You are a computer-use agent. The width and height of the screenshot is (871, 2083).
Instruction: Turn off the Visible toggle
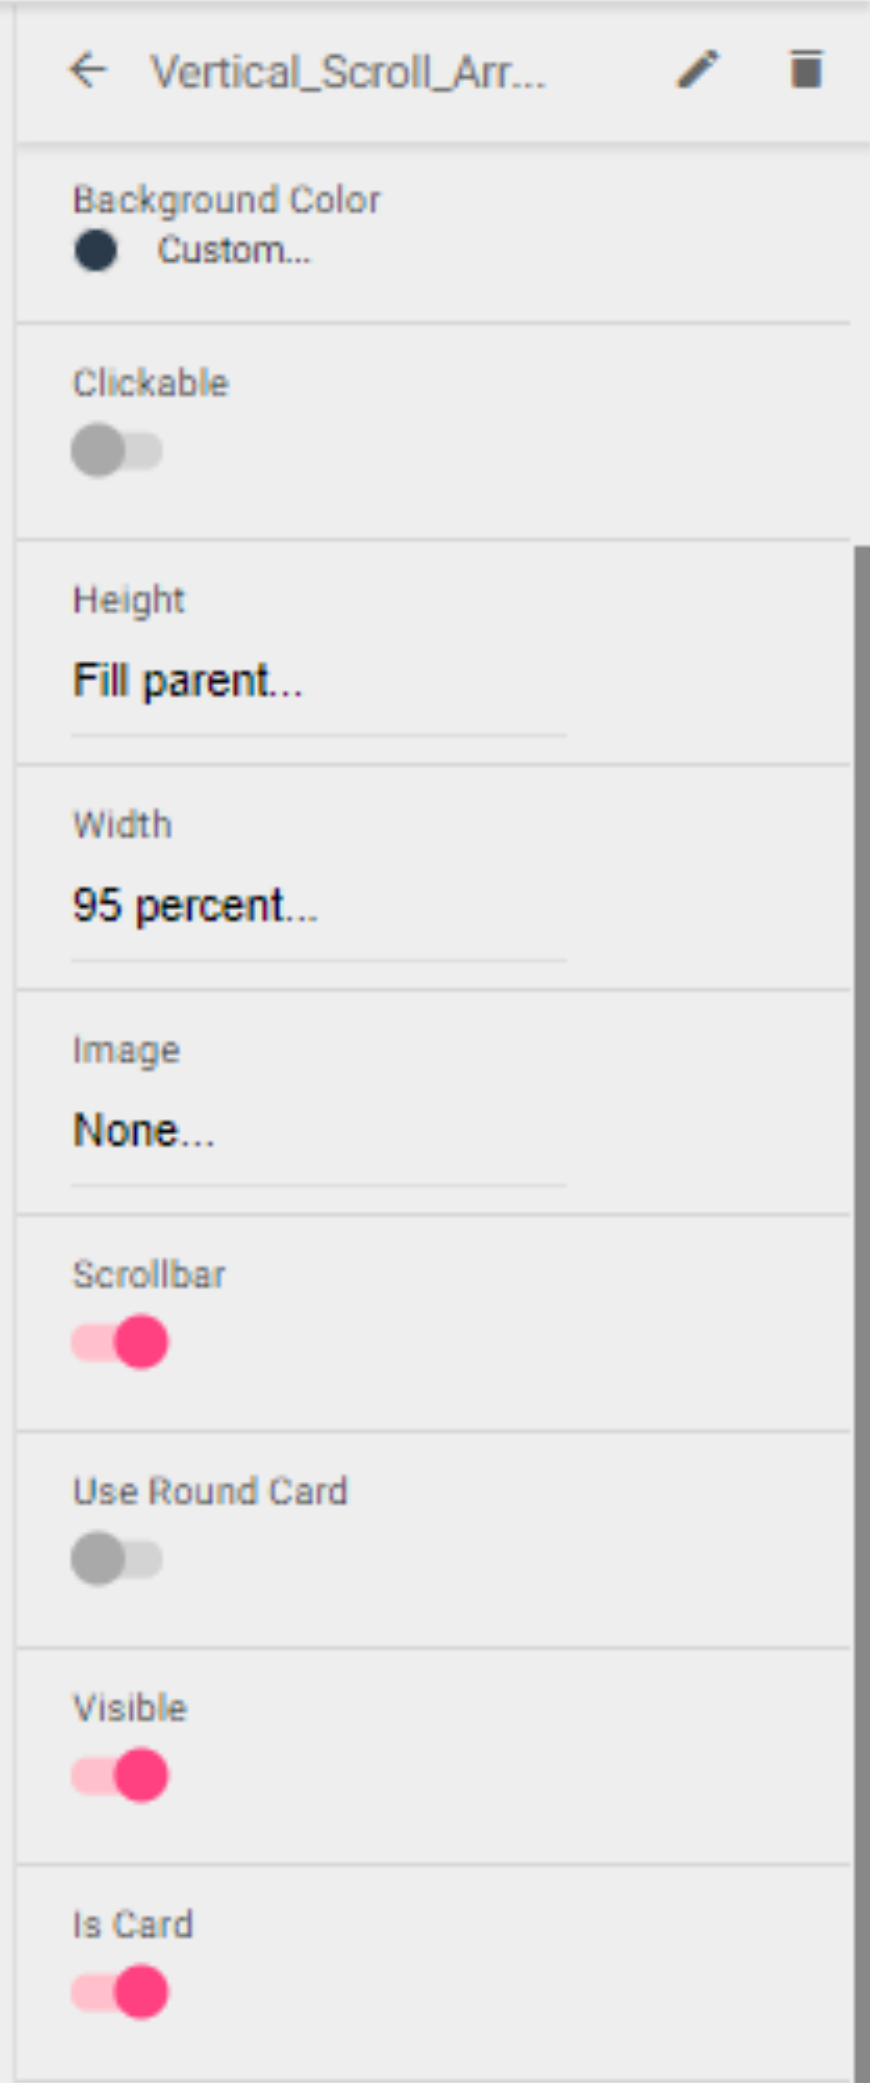pyautogui.click(x=120, y=1775)
